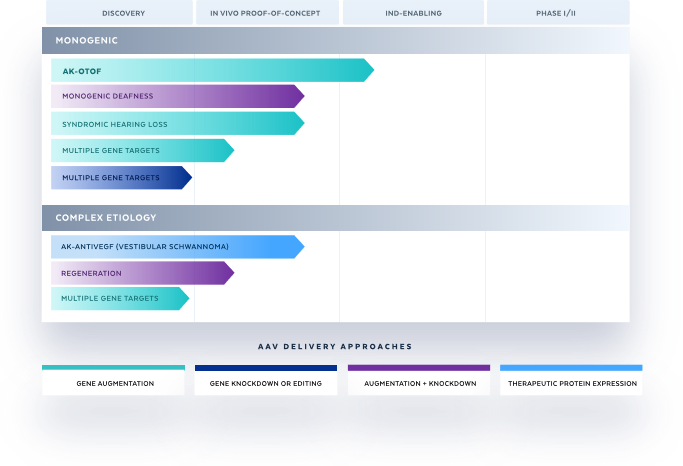
Task: Open the AK-OTOF pipeline bar
Action: pyautogui.click(x=212, y=71)
